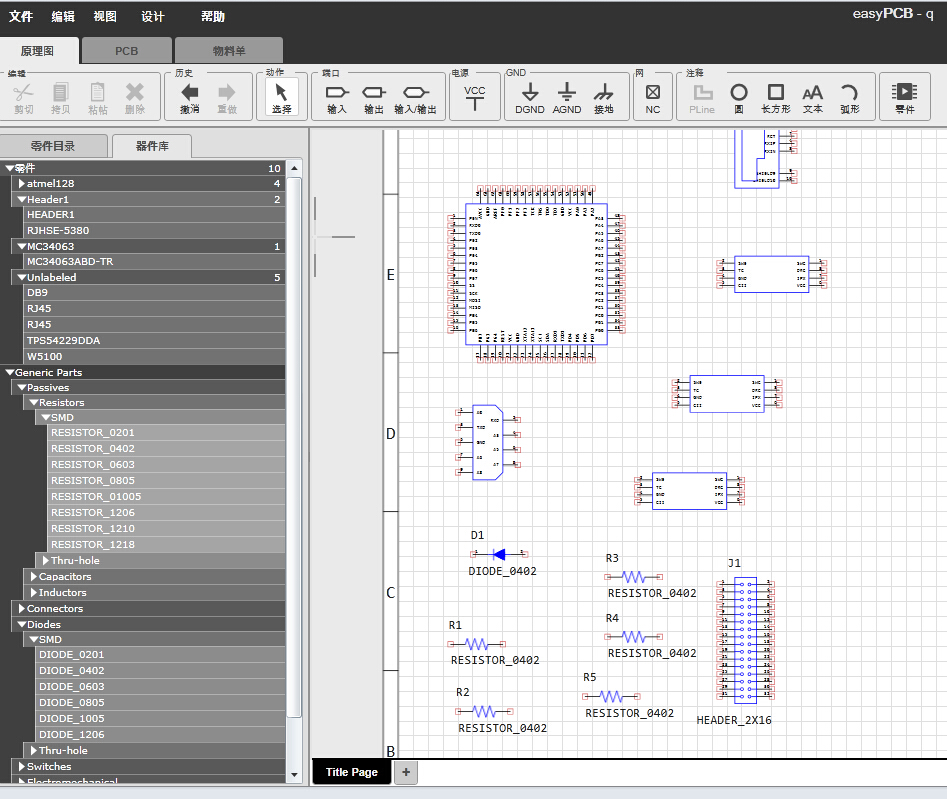Undo with the 撤消 arrow icon

(190, 92)
